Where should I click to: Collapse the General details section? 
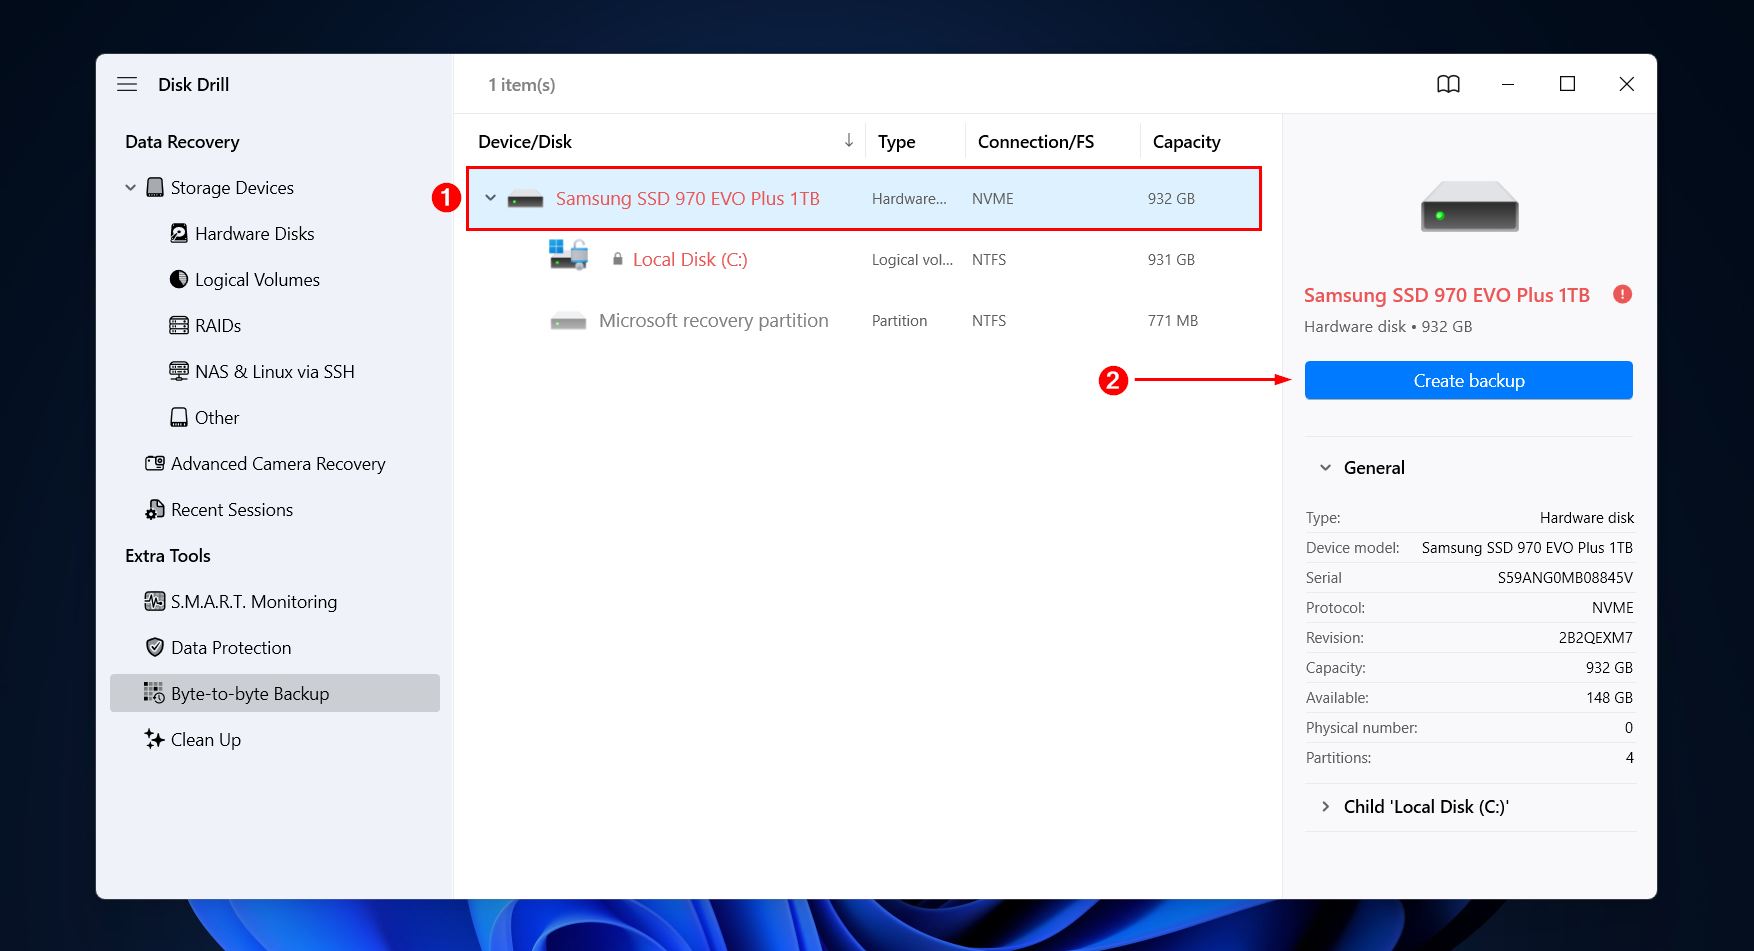1326,468
